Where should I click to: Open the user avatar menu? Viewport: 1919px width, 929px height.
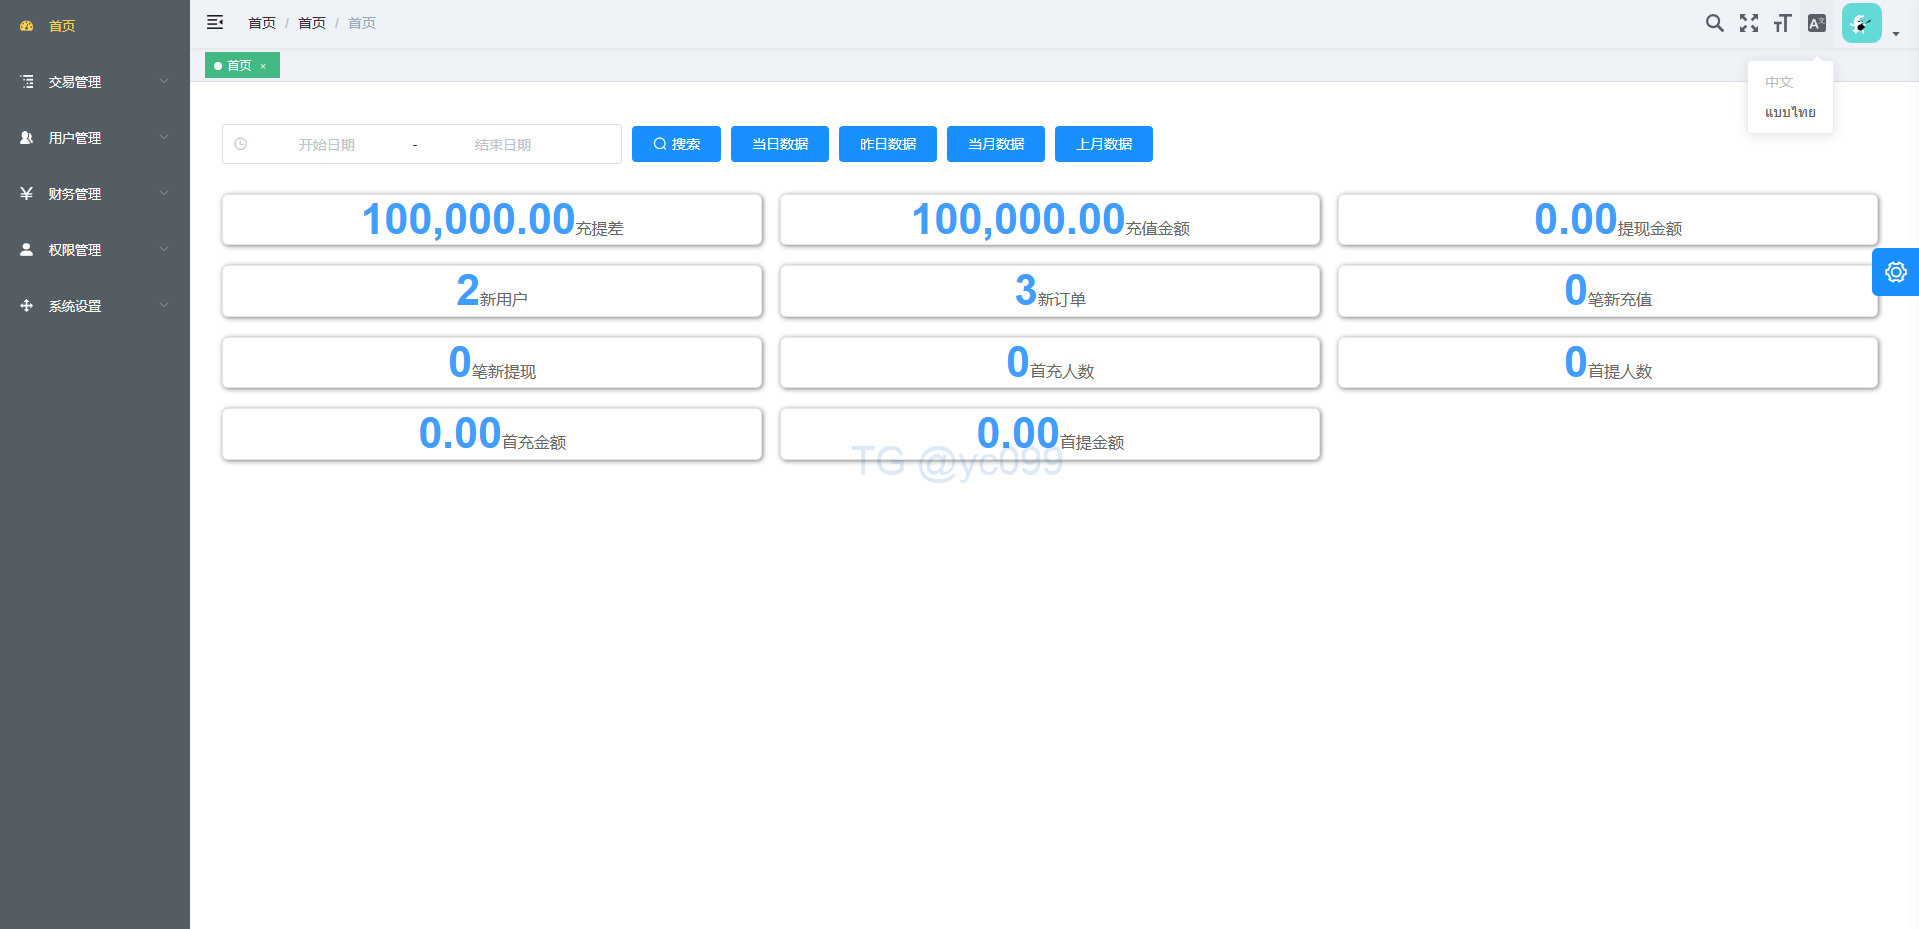1862,23
